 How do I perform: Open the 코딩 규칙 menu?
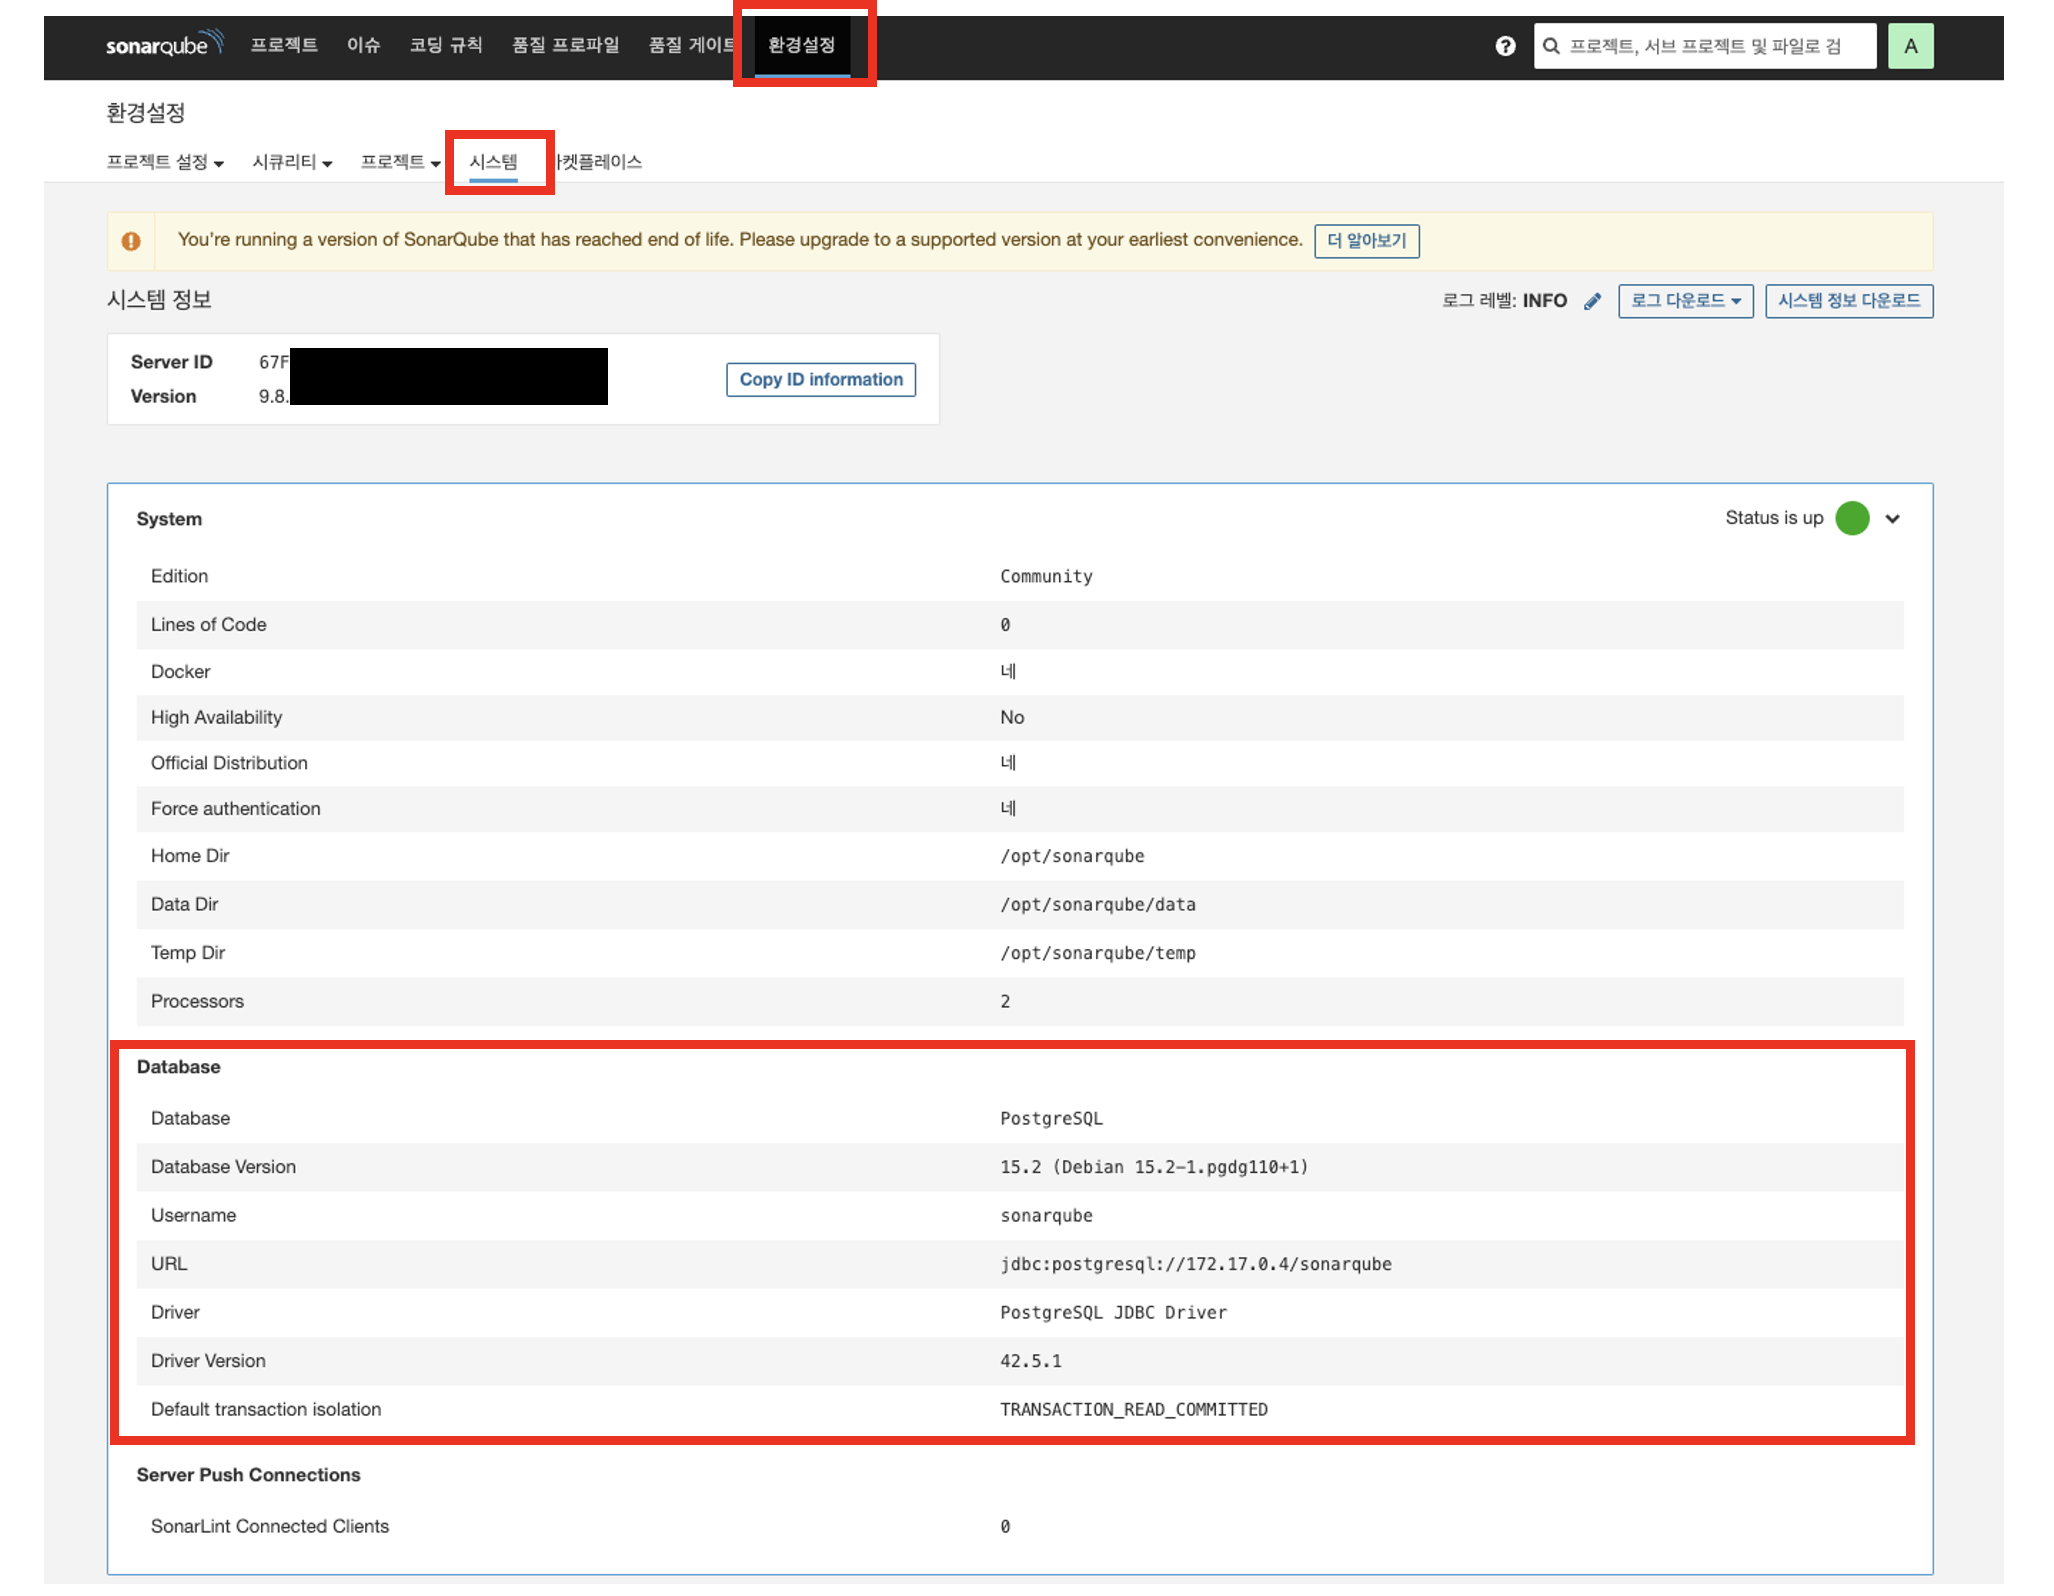click(446, 45)
